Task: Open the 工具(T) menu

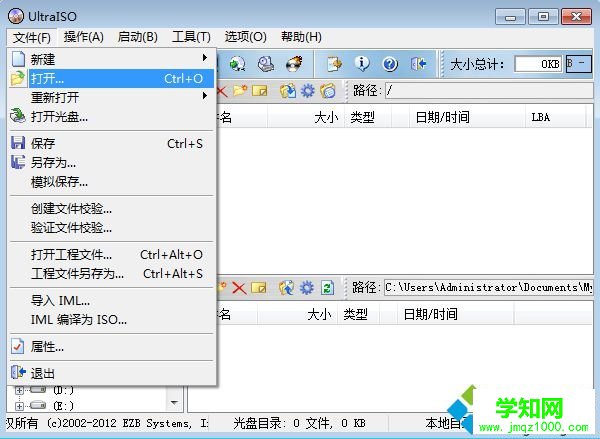Action: 191,37
